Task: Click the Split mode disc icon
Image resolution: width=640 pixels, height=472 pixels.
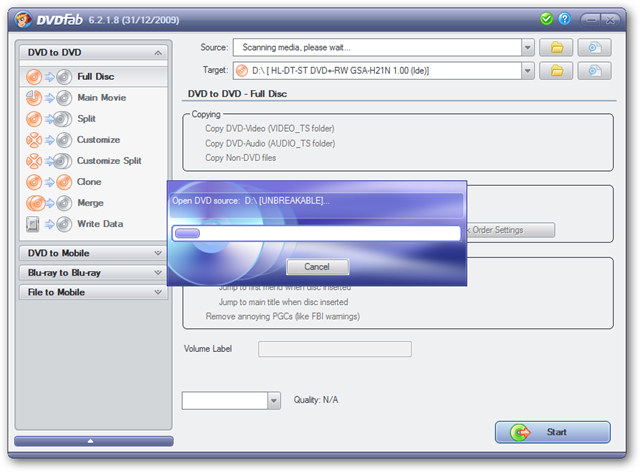Action: coord(49,119)
